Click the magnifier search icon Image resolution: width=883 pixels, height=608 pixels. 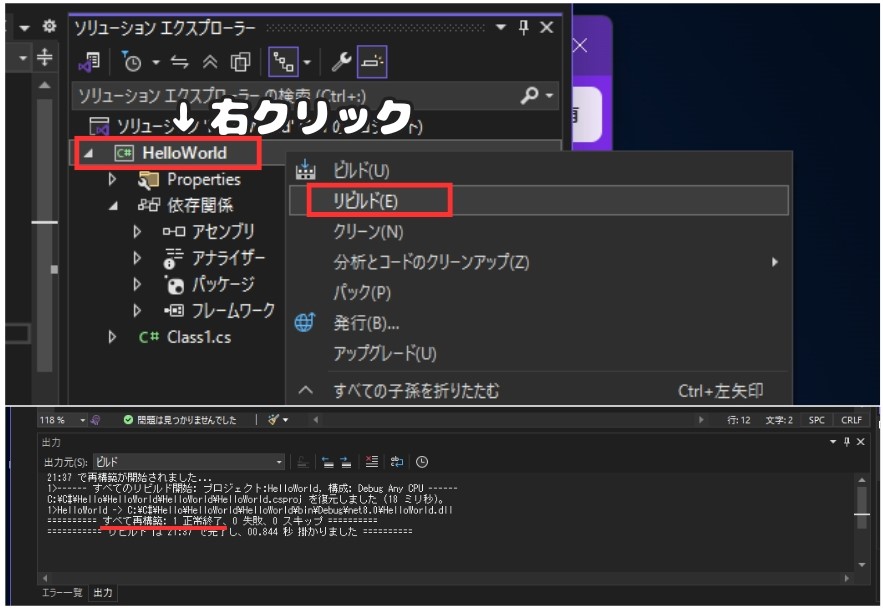coord(530,96)
